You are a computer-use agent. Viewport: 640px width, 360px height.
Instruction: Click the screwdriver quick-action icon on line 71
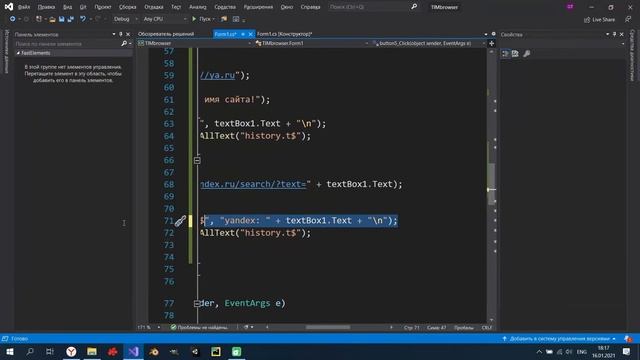click(180, 221)
